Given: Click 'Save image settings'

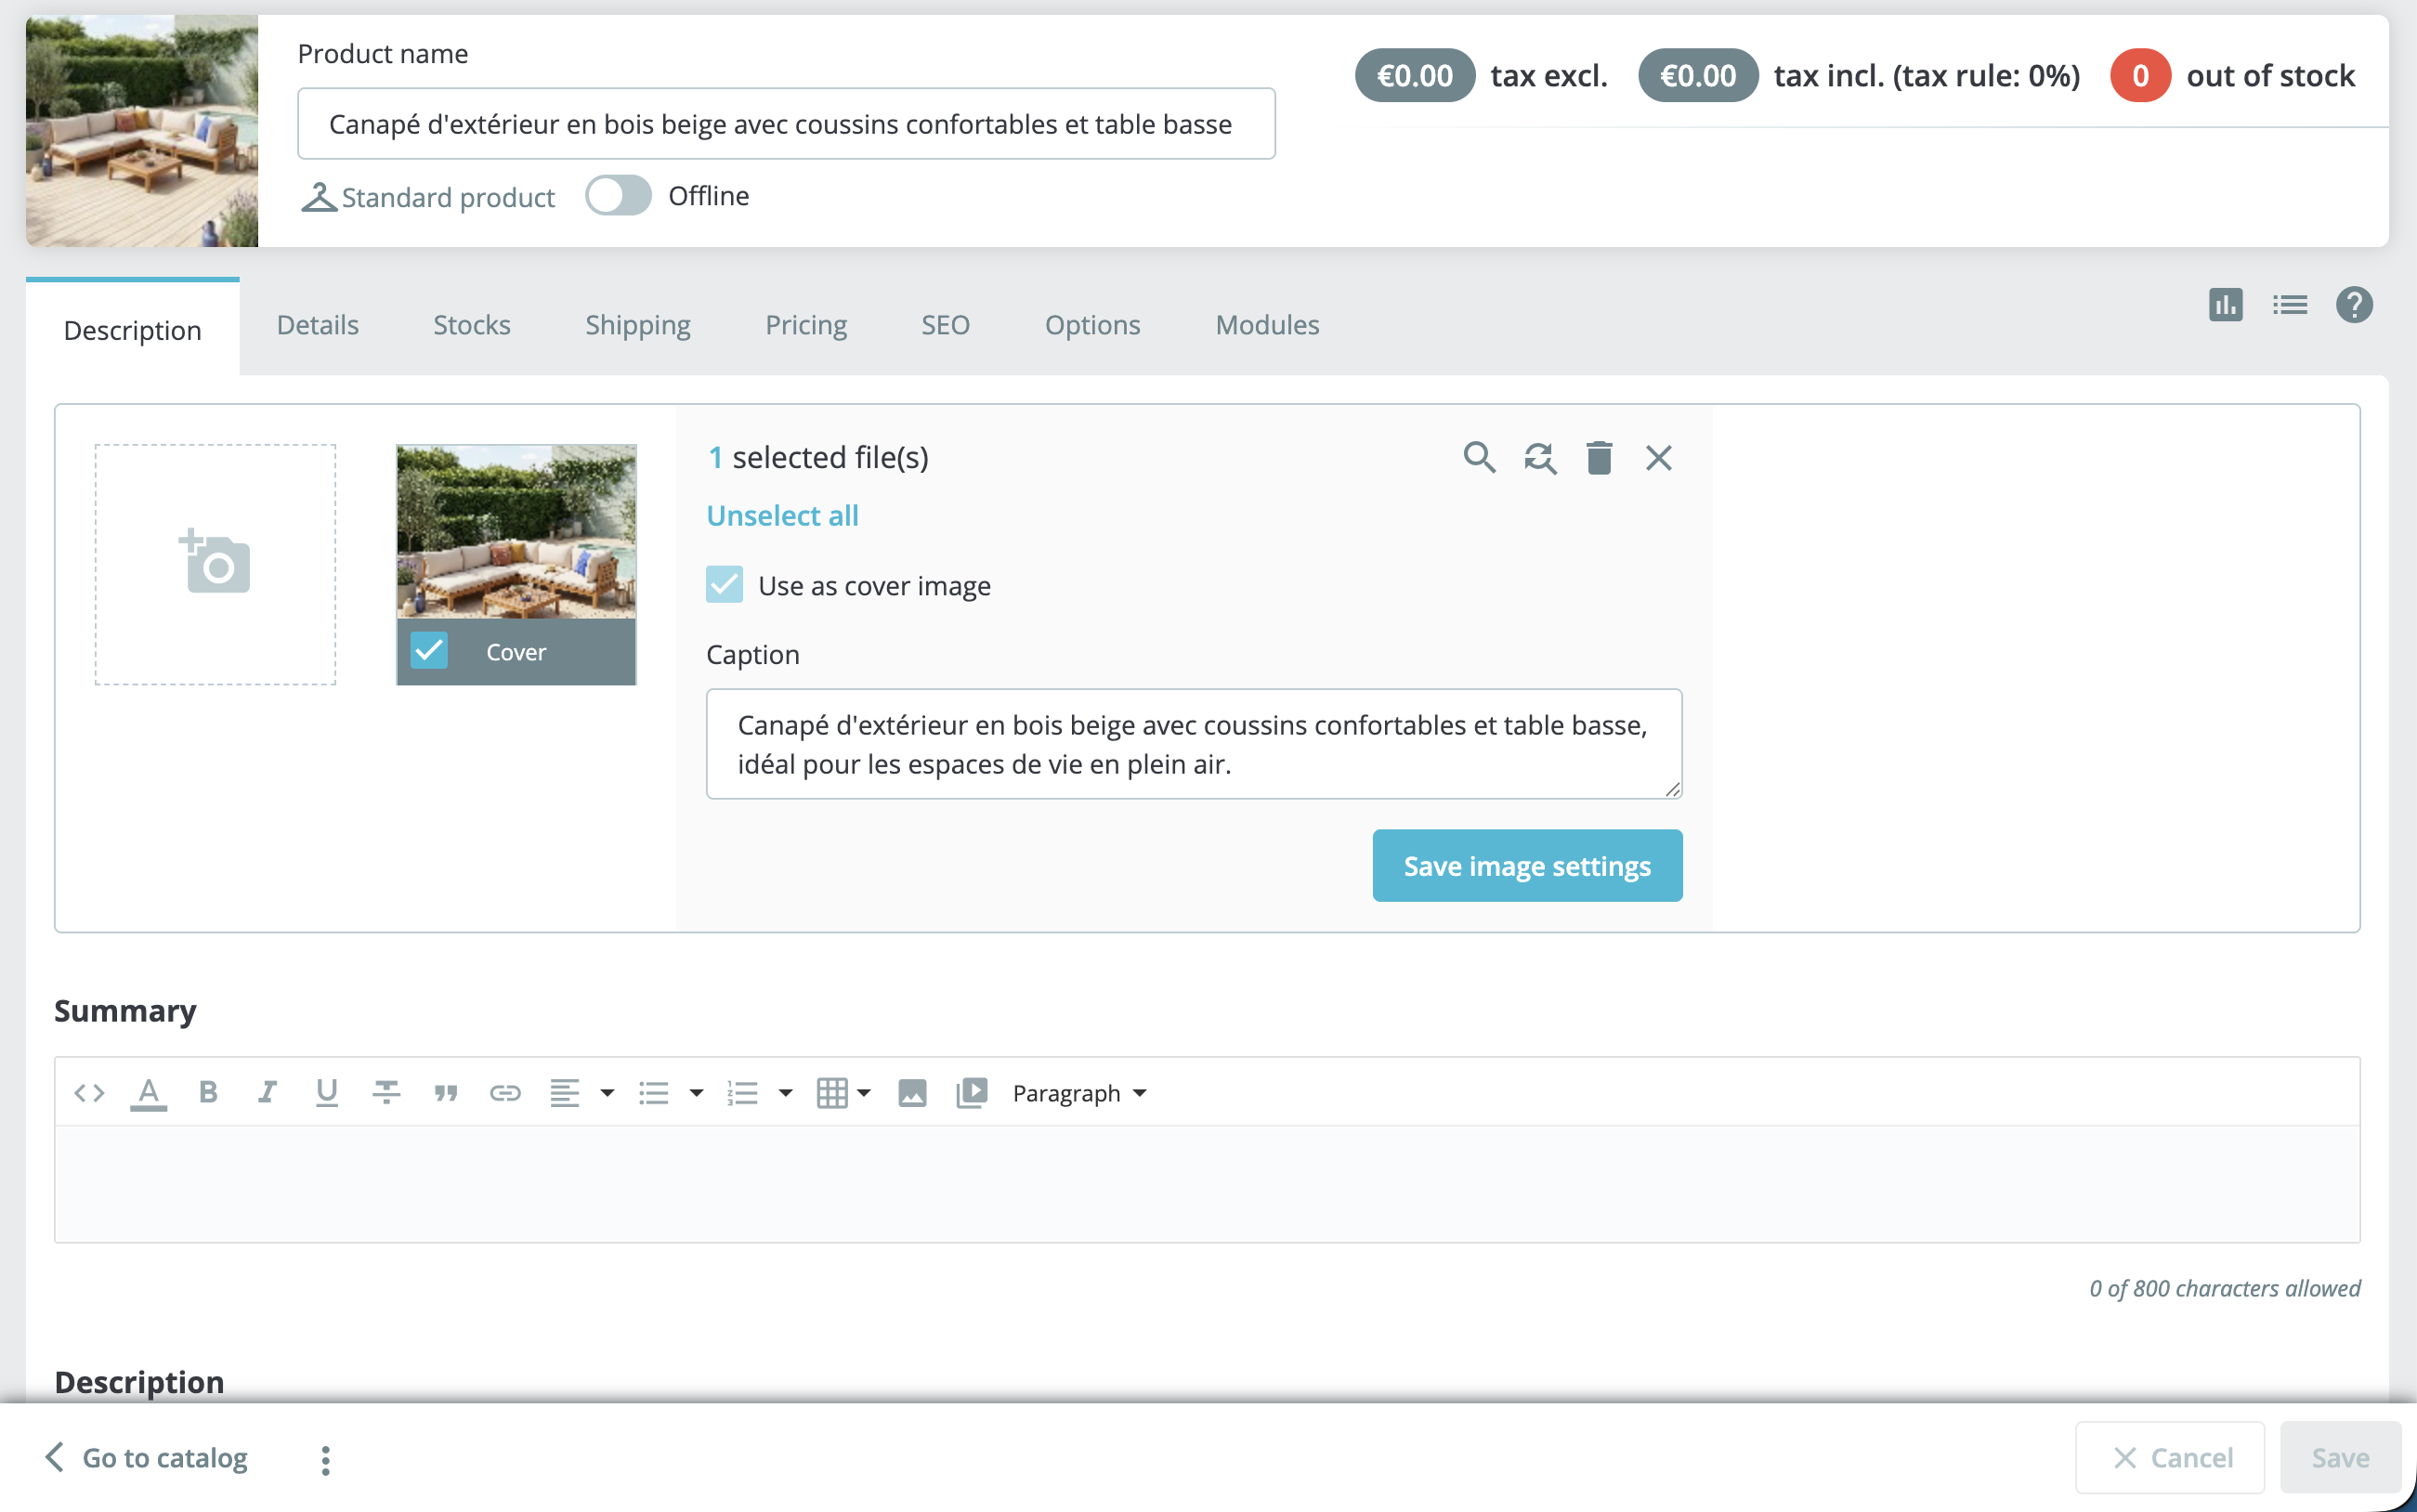Looking at the screenshot, I should (x=1527, y=865).
